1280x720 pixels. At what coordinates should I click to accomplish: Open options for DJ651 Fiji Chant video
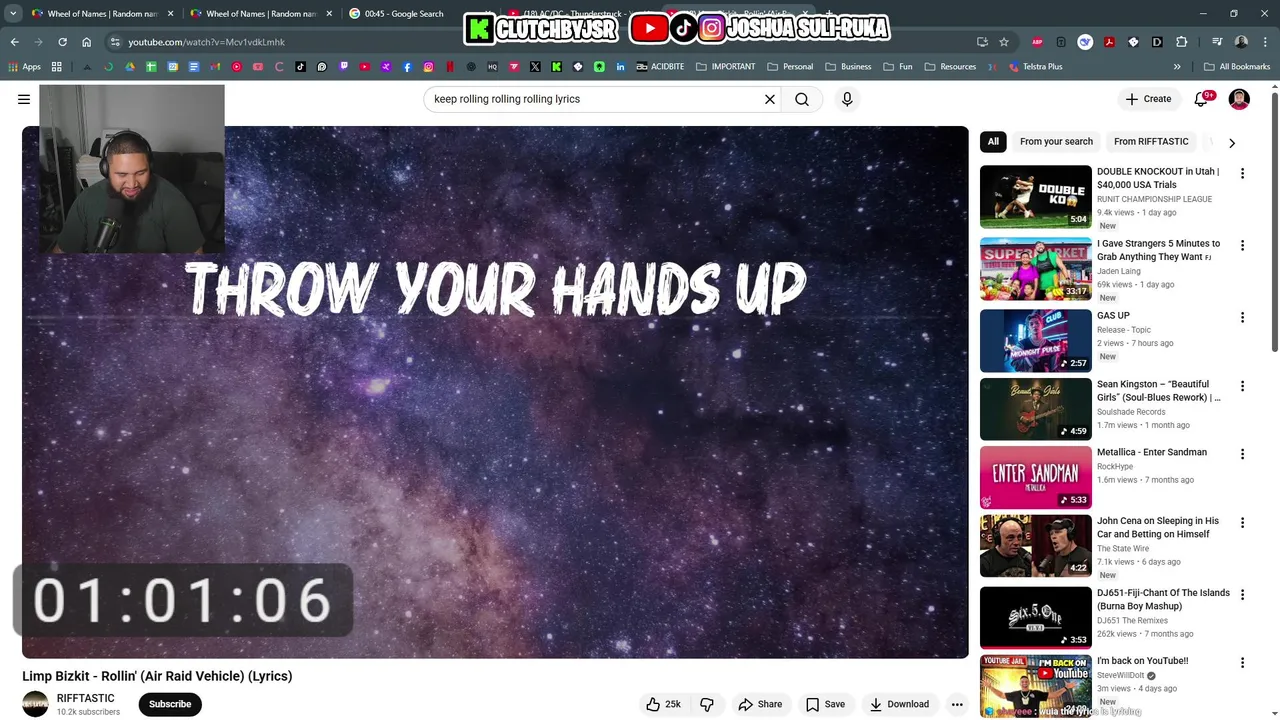(1242, 594)
